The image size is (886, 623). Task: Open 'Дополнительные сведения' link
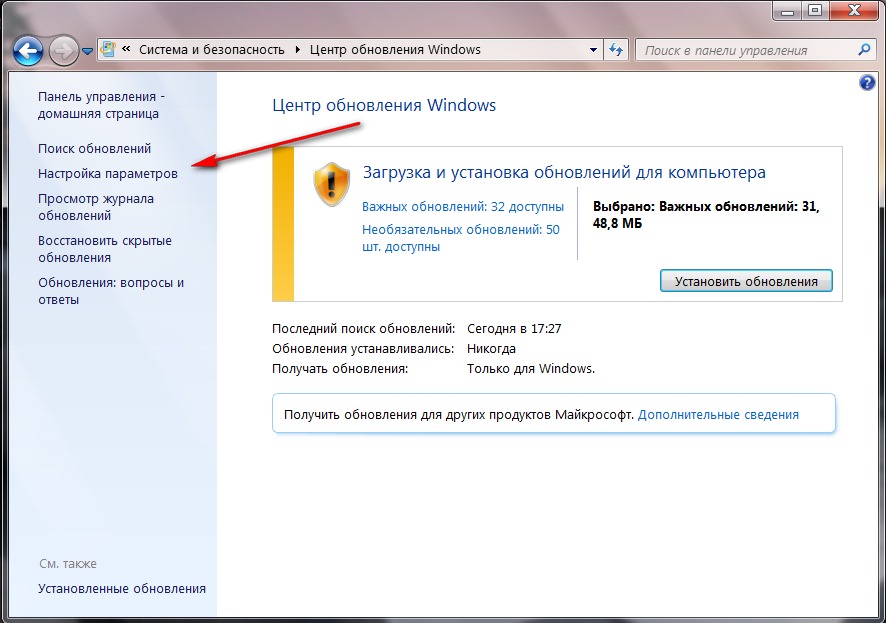tap(718, 415)
